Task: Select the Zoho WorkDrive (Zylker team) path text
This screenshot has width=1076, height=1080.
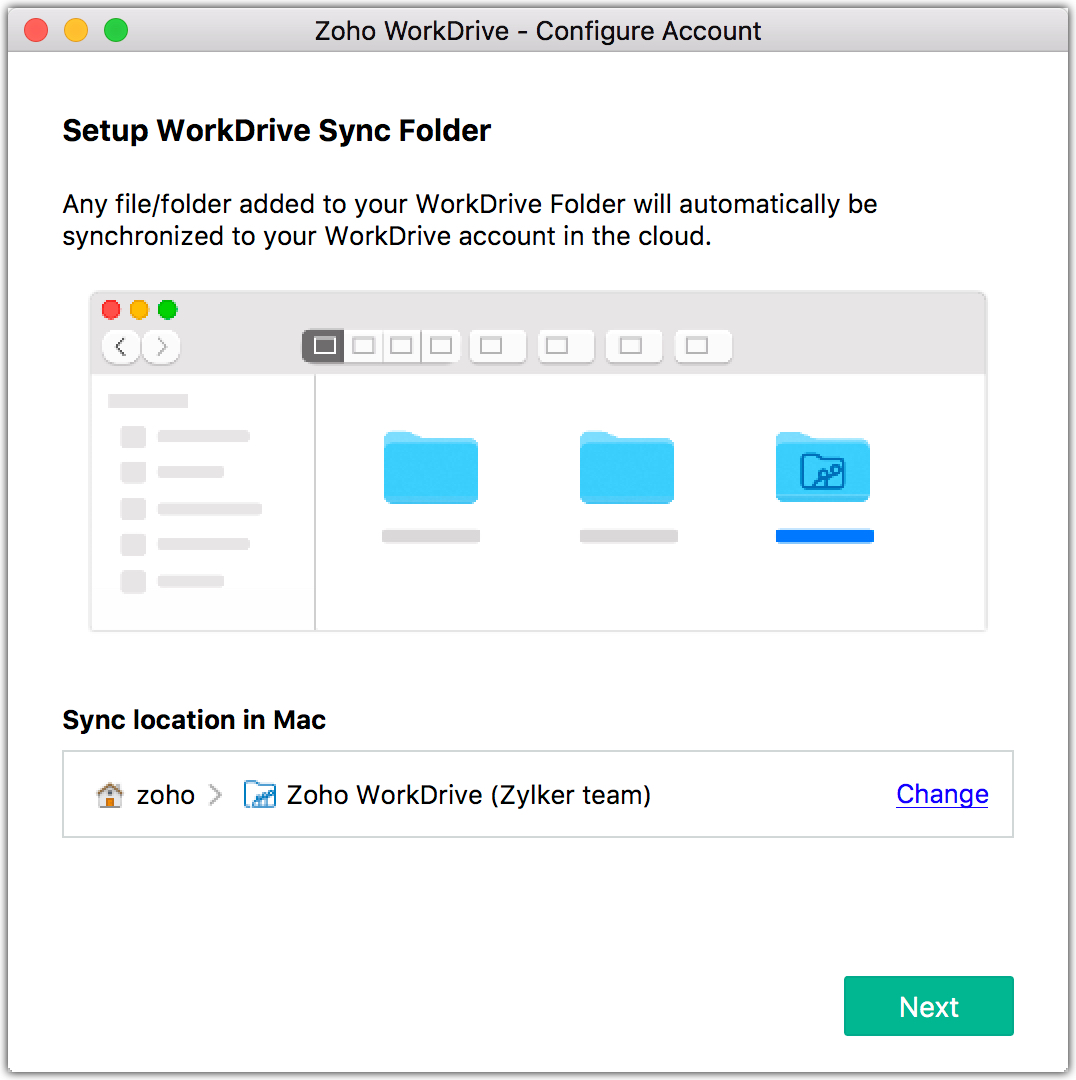Action: tap(468, 795)
